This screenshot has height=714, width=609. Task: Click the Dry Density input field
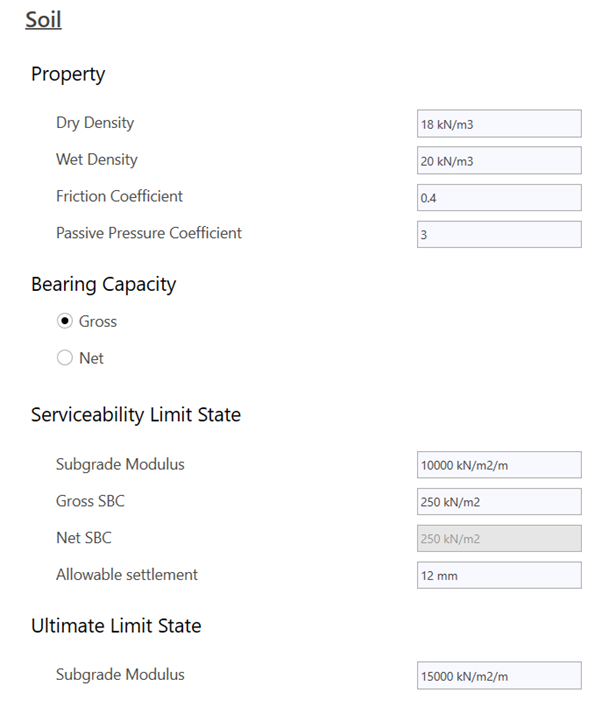[499, 124]
